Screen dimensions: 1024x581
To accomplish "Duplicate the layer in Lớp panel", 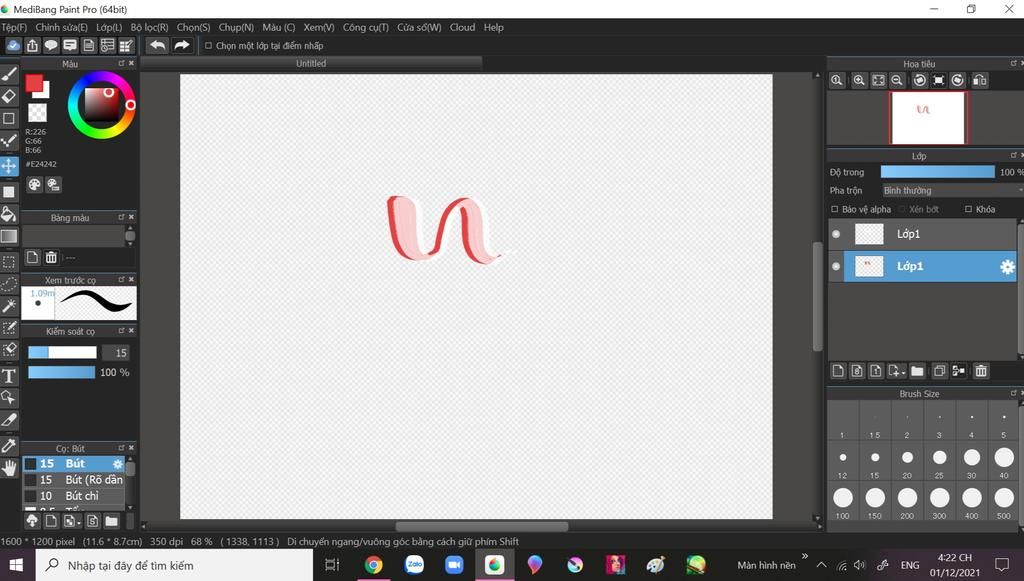I will pyautogui.click(x=939, y=371).
